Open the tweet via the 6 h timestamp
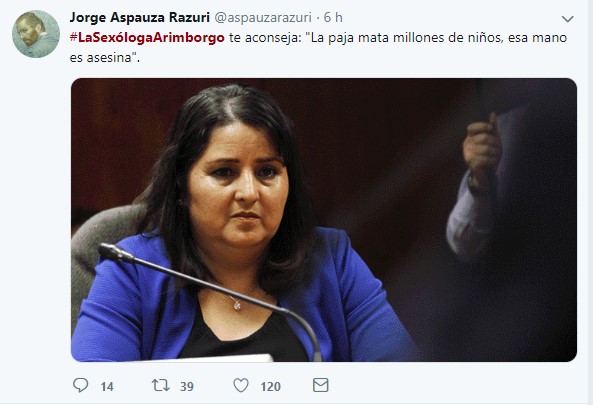 333,17
